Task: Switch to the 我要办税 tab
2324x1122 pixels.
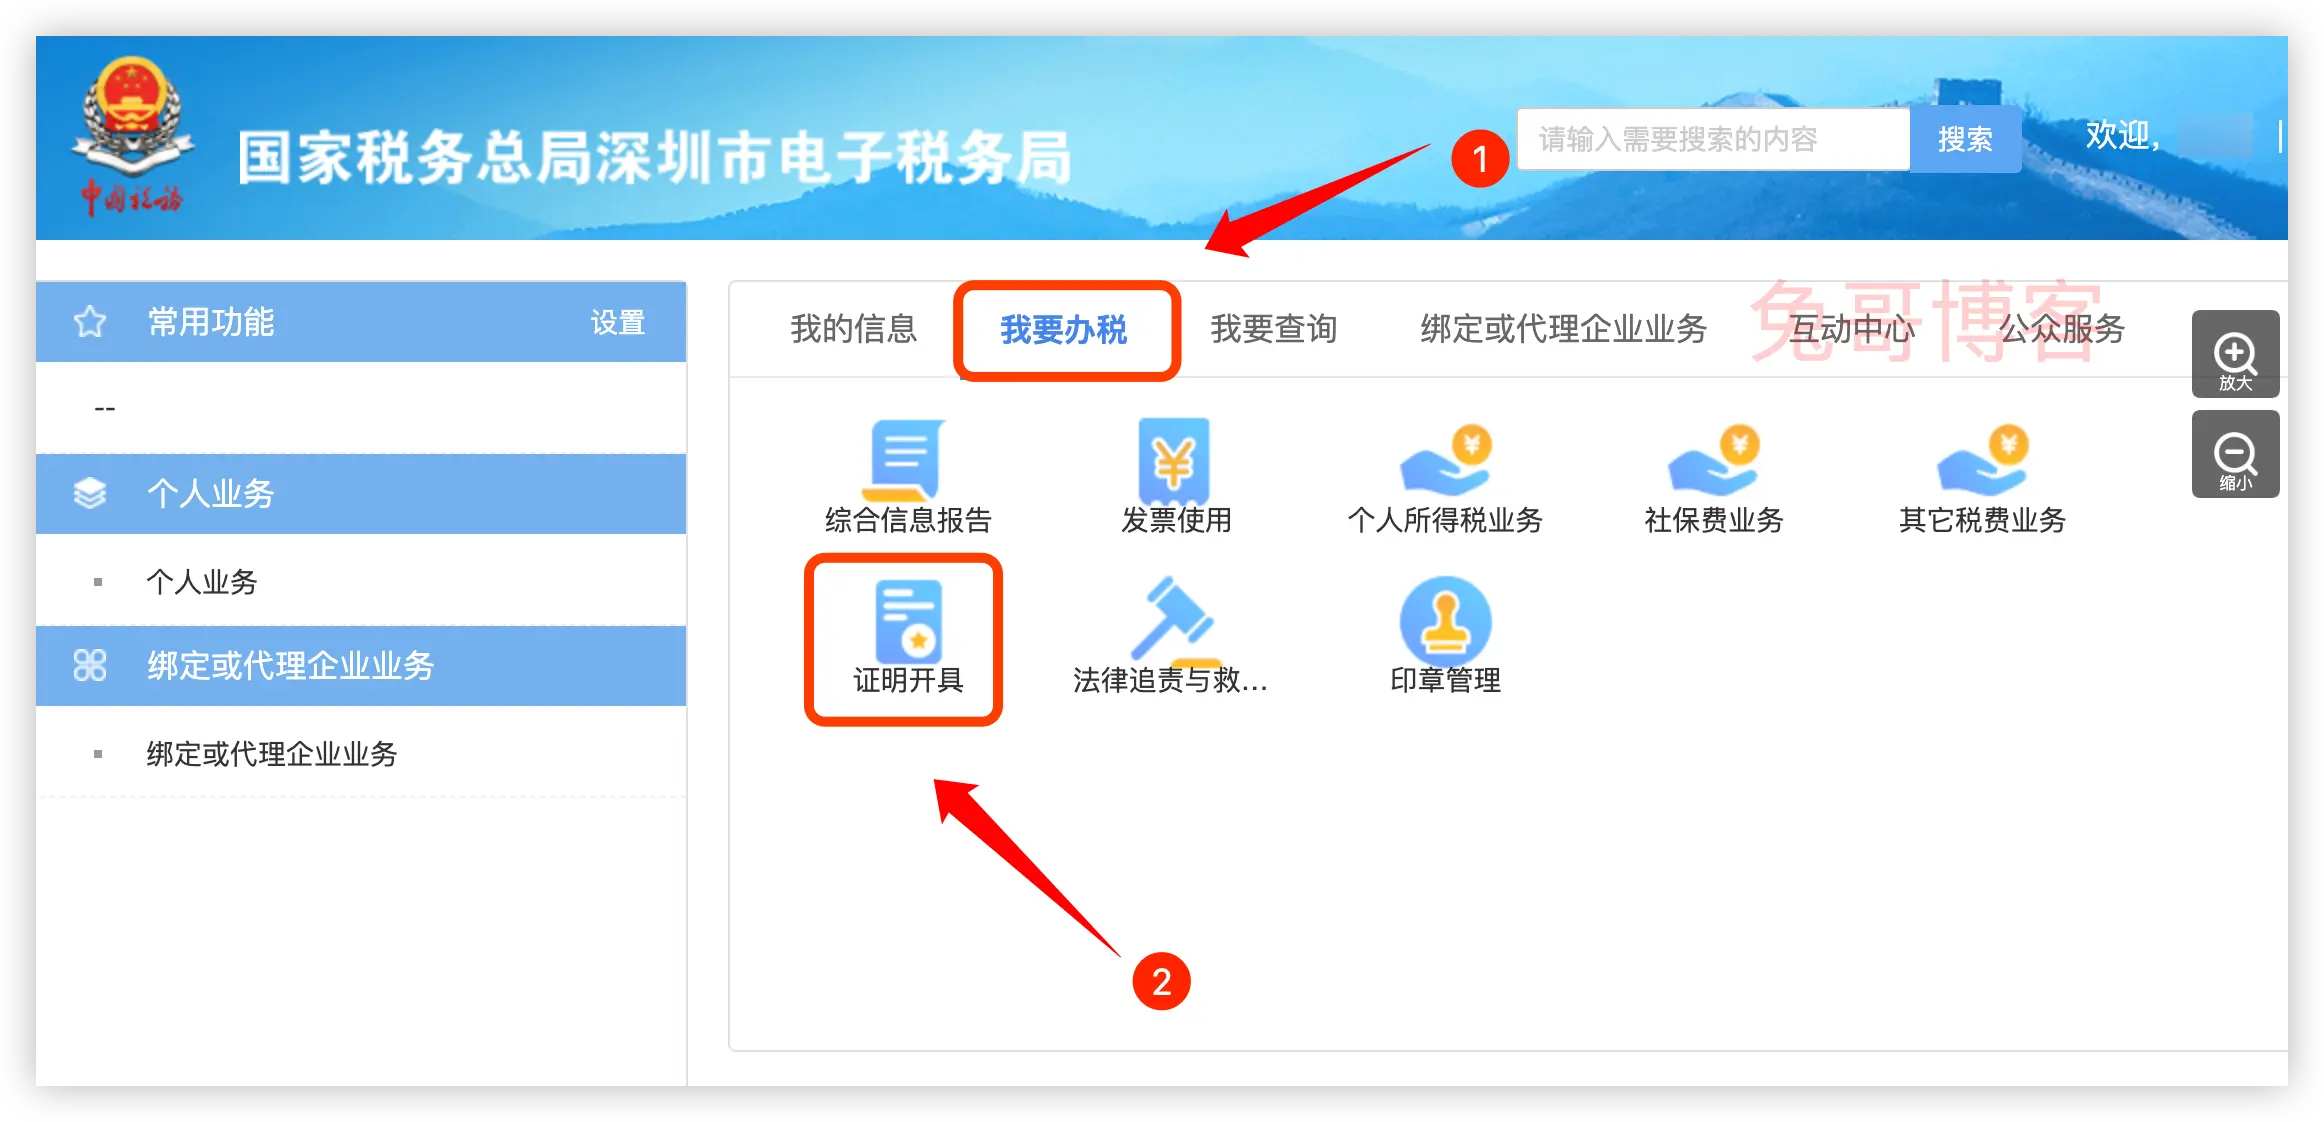Action: tap(1064, 329)
